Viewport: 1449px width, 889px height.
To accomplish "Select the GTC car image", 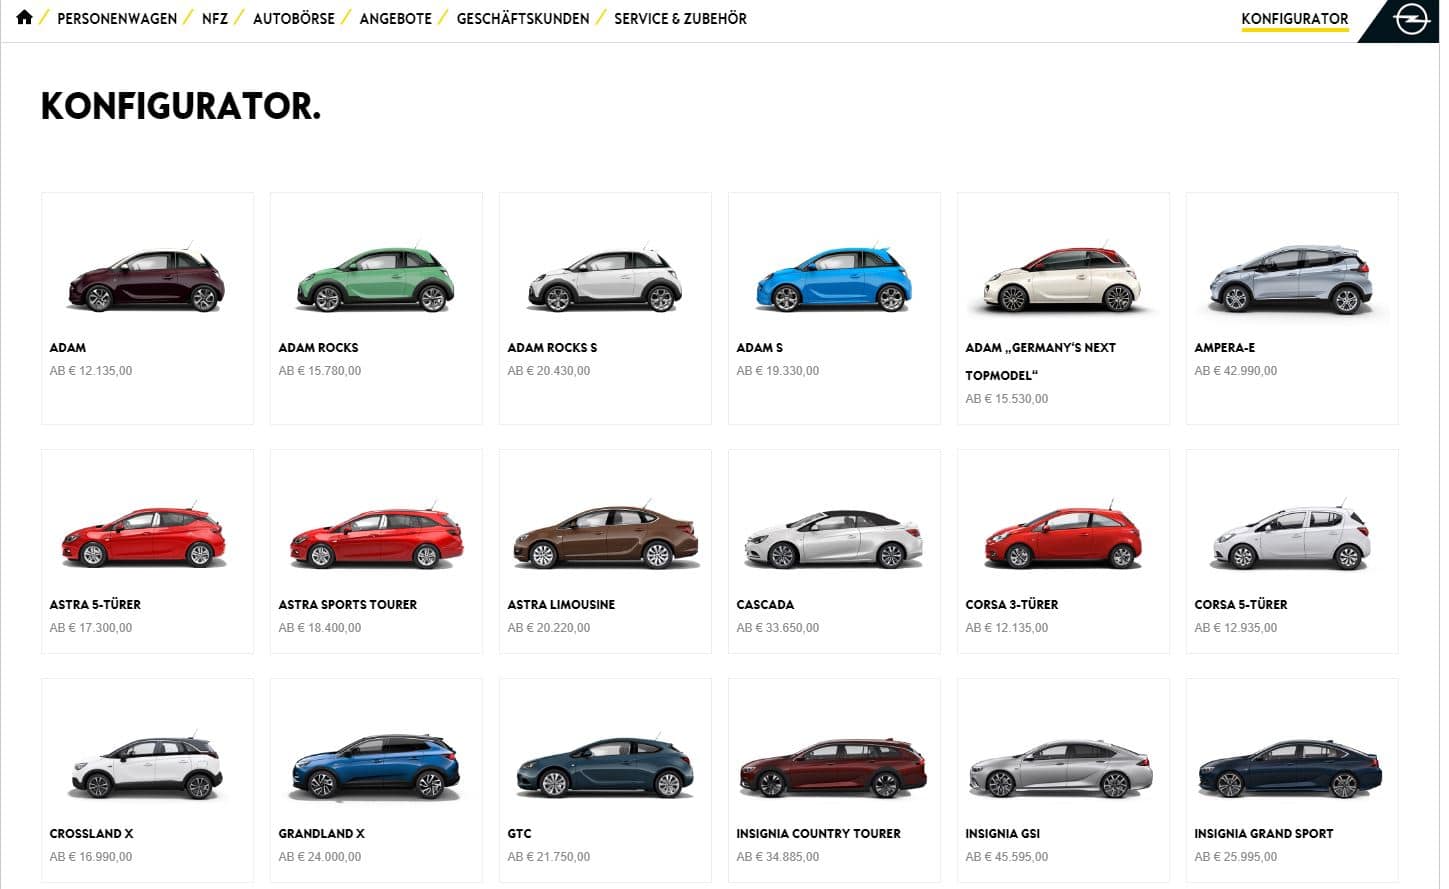I will point(604,767).
